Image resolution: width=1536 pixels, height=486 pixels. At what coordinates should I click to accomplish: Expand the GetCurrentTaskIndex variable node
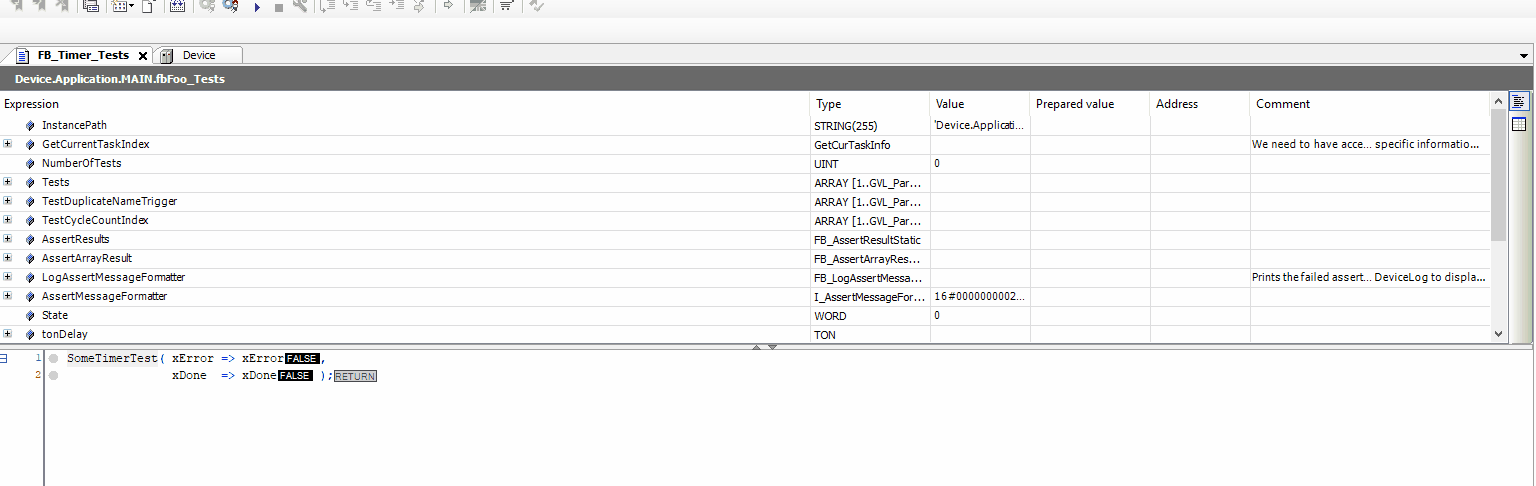(x=8, y=144)
